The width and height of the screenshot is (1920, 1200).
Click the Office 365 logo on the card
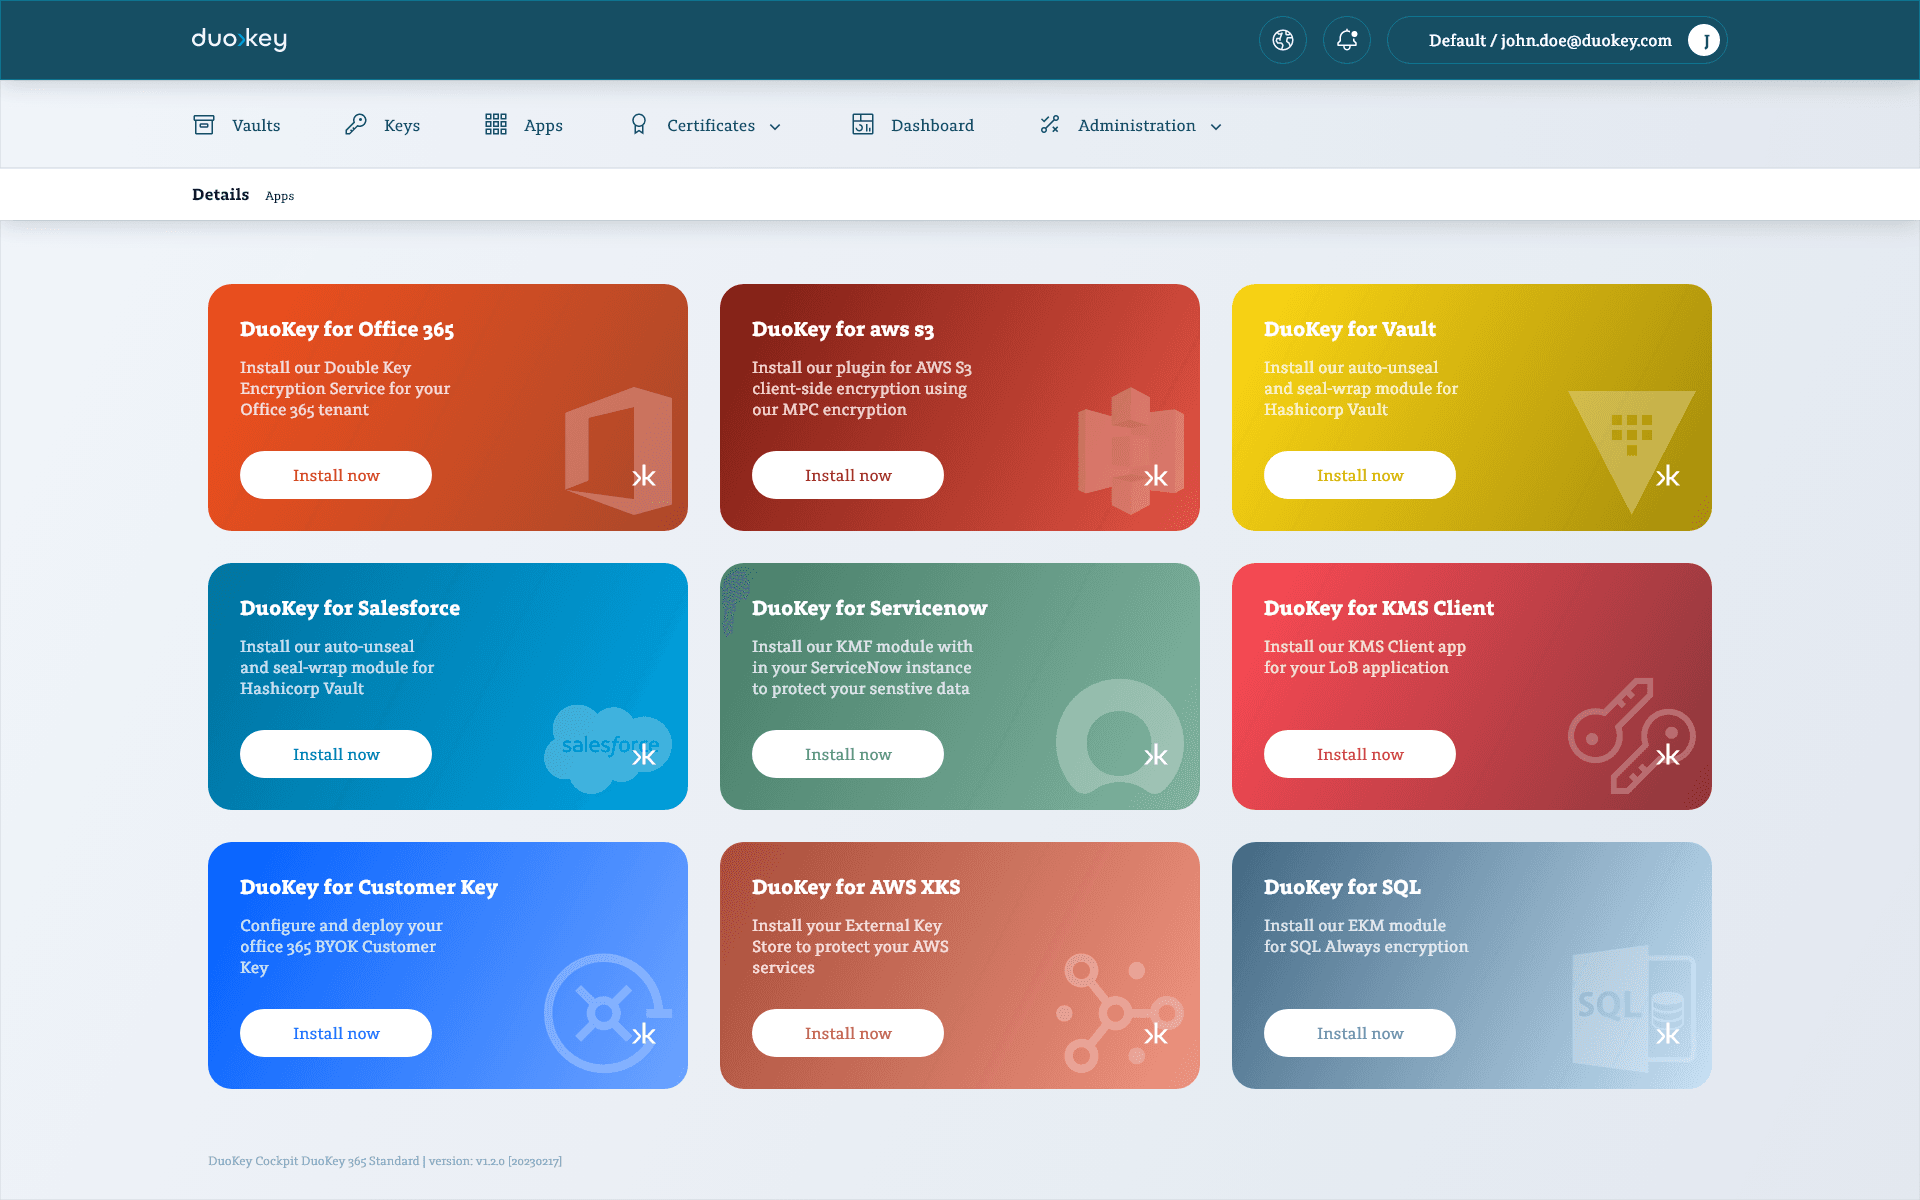coord(618,451)
